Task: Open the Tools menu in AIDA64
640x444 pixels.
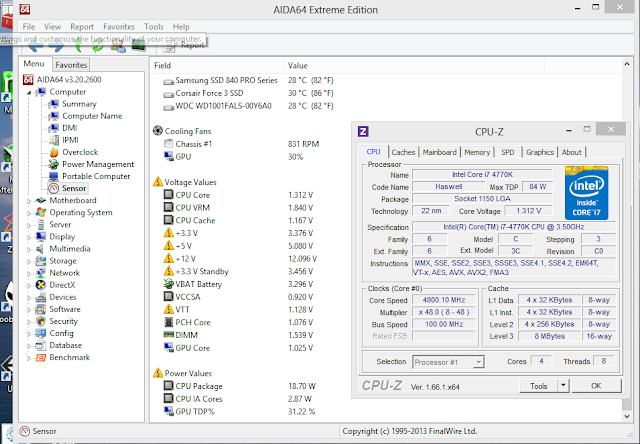Action: click(153, 27)
